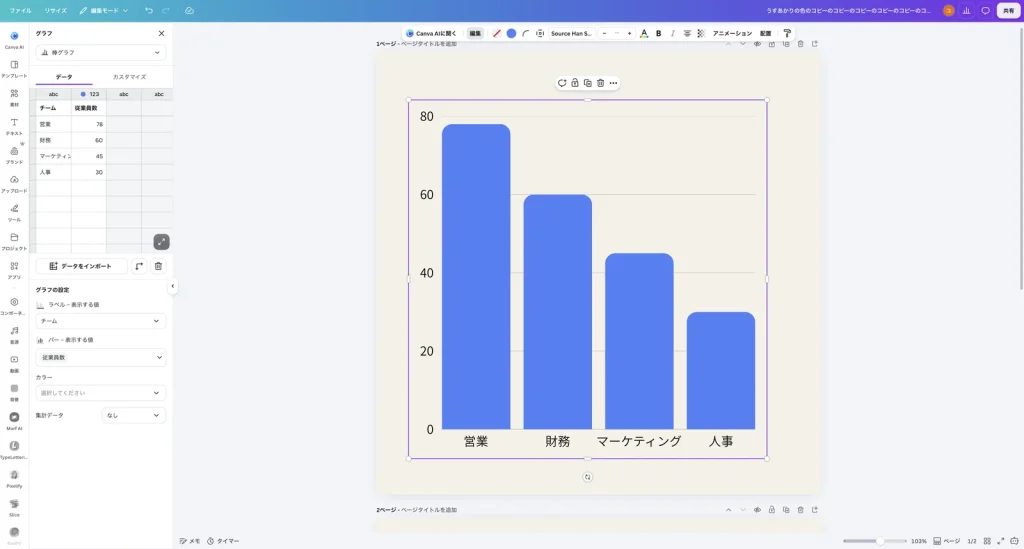Move page 2 up with chevron
1024x549 pixels.
pos(728,510)
